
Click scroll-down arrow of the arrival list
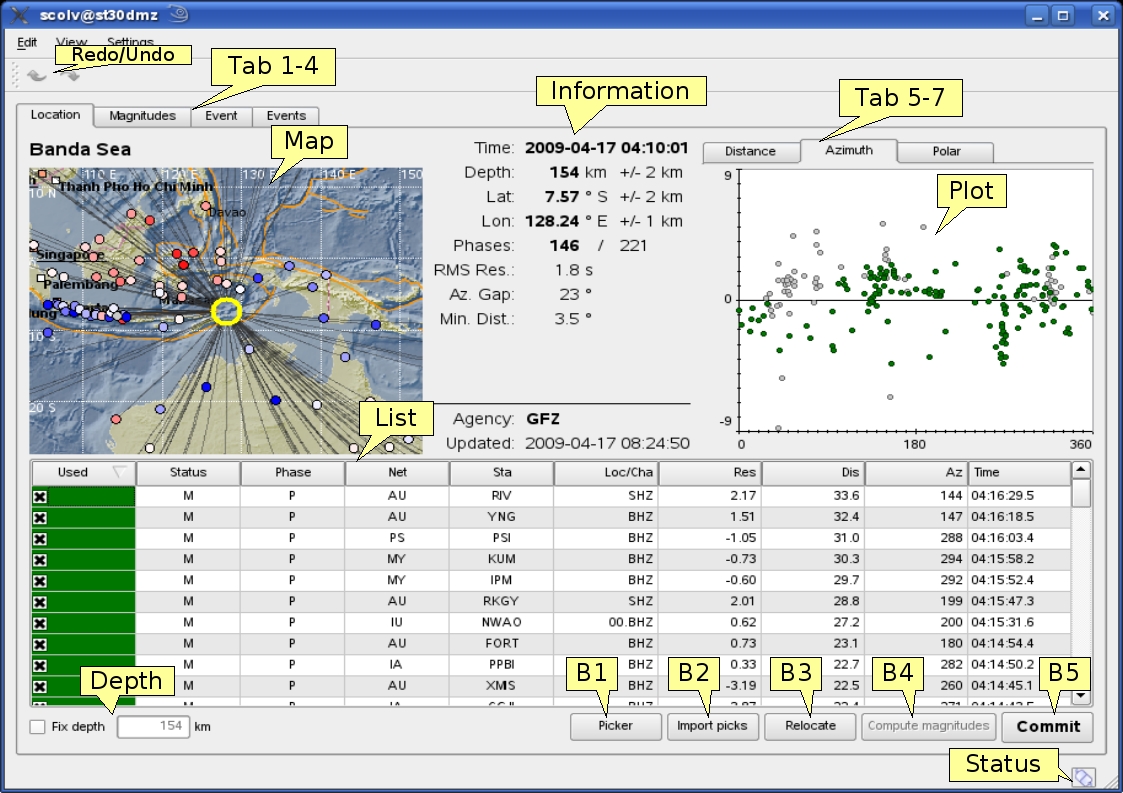coord(1080,696)
